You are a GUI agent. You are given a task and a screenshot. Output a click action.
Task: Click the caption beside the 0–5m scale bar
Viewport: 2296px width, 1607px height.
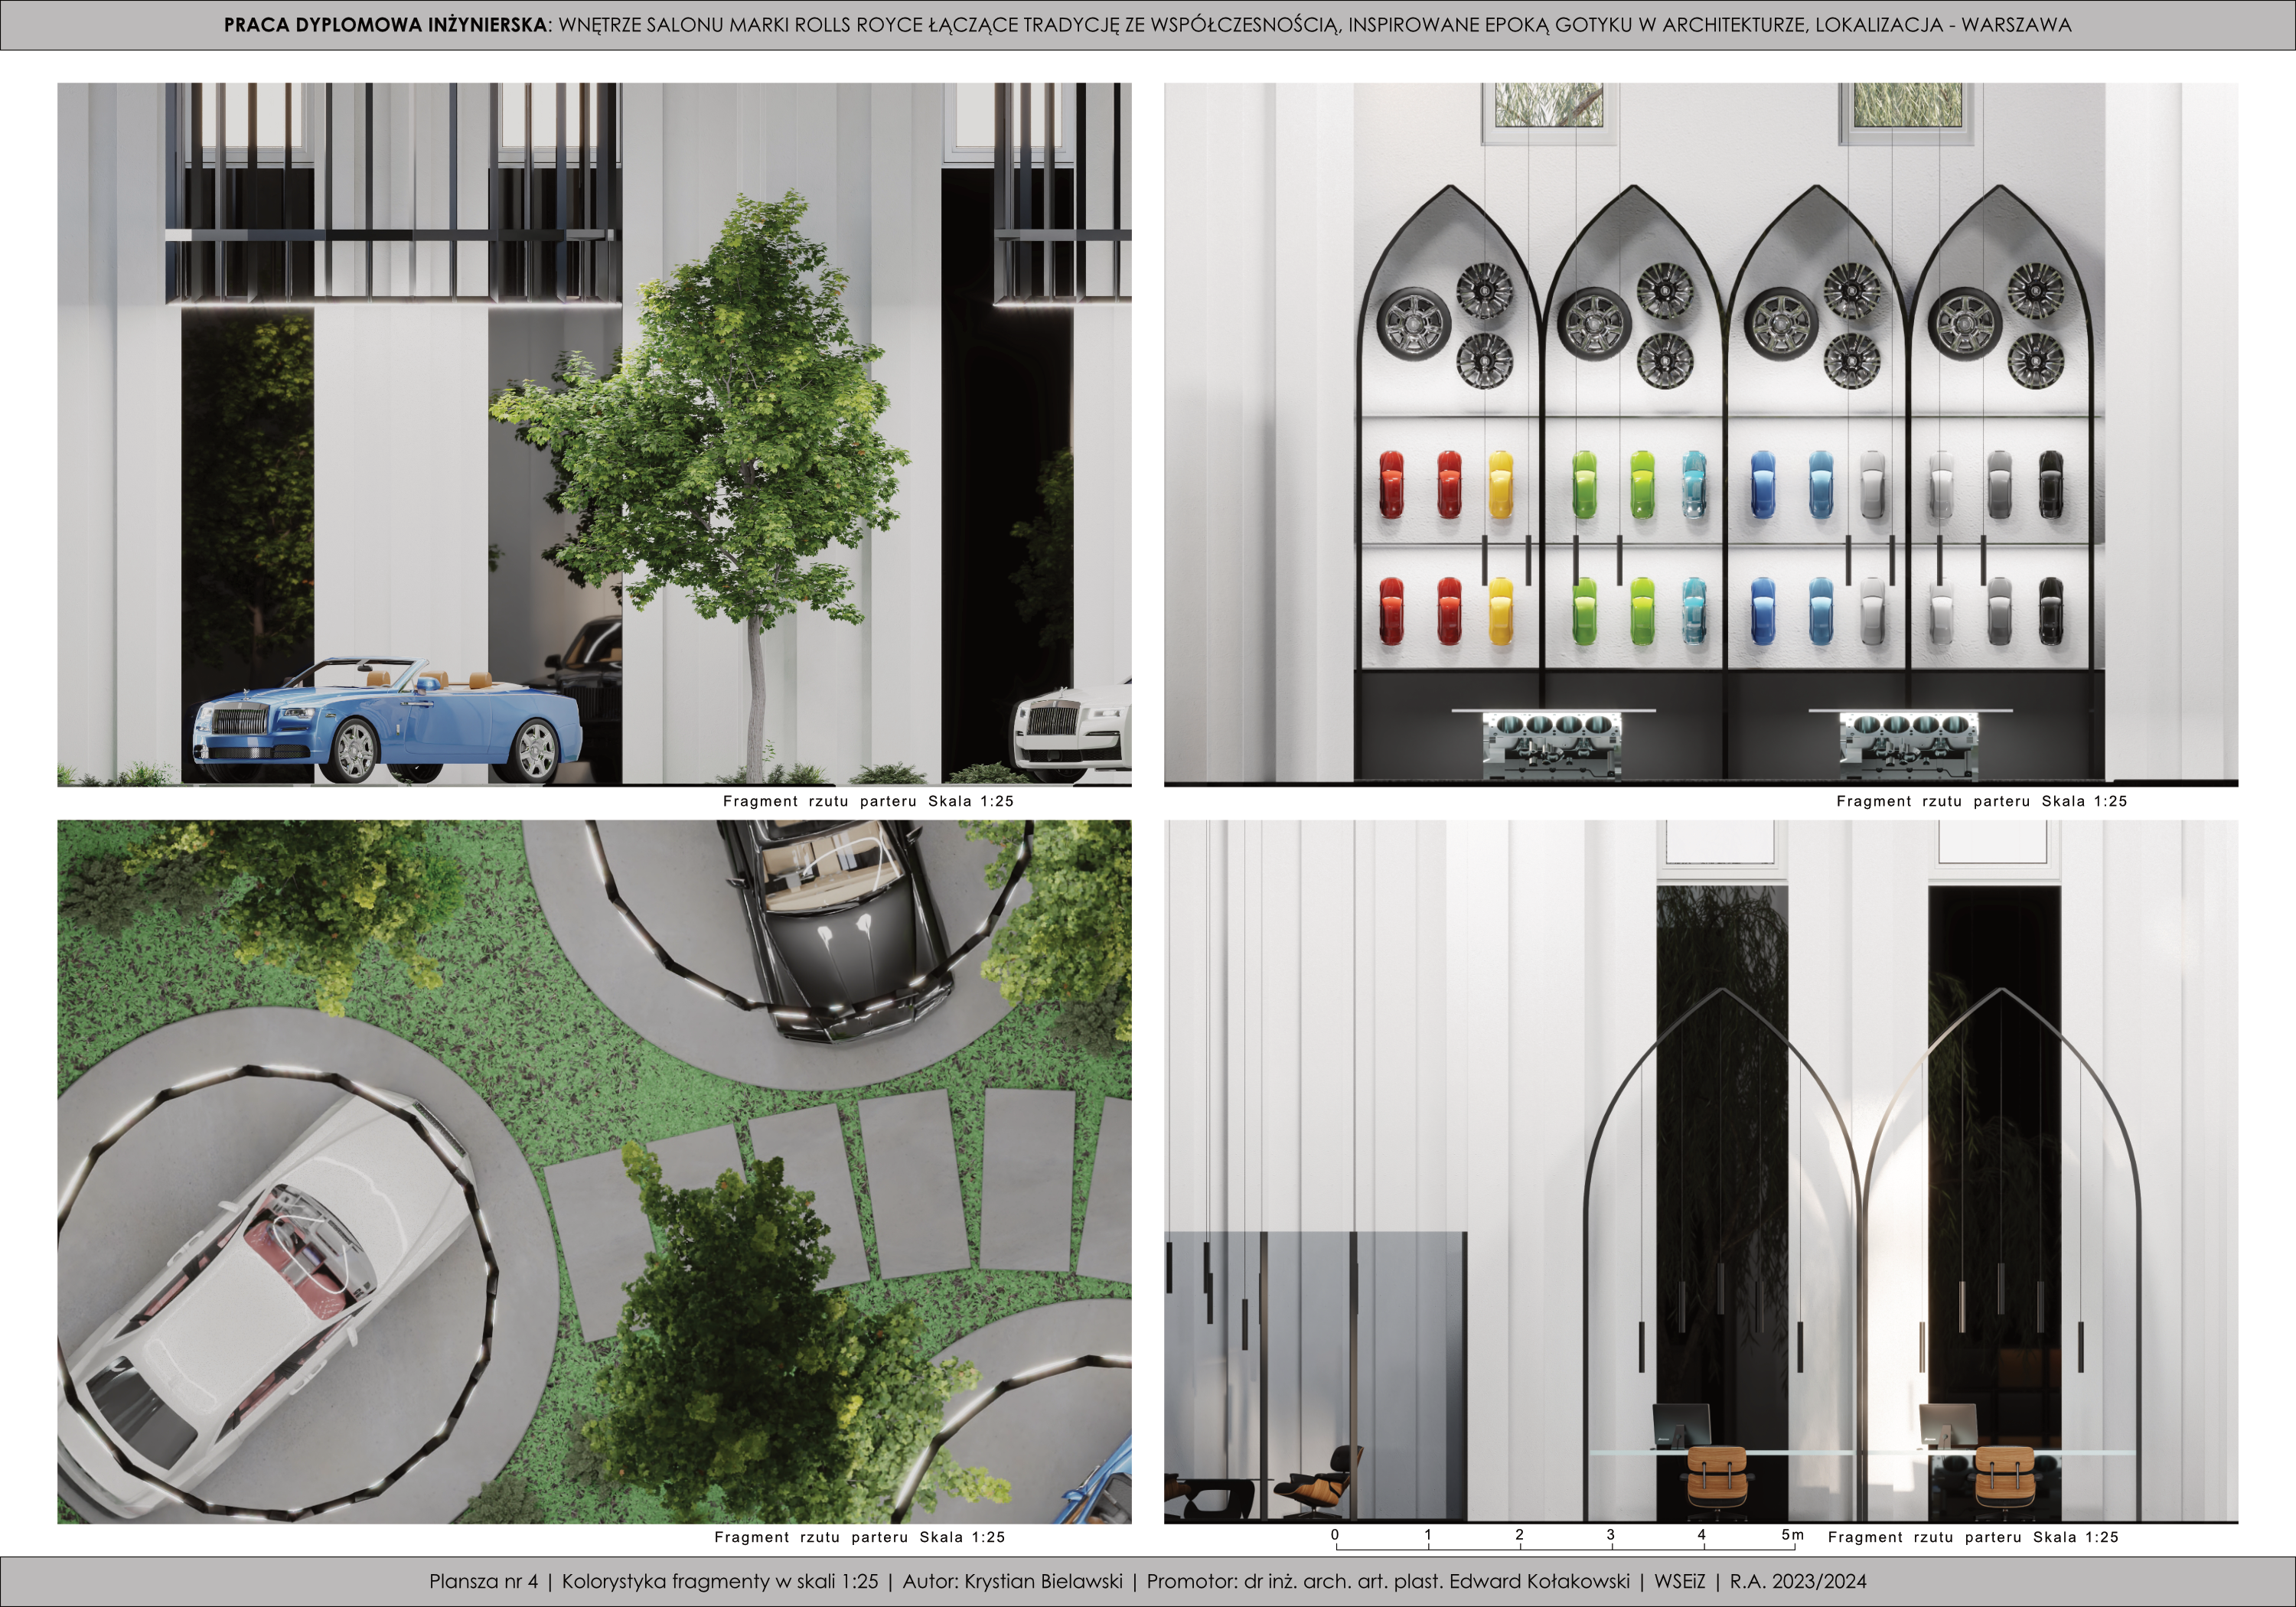tap(1973, 1537)
